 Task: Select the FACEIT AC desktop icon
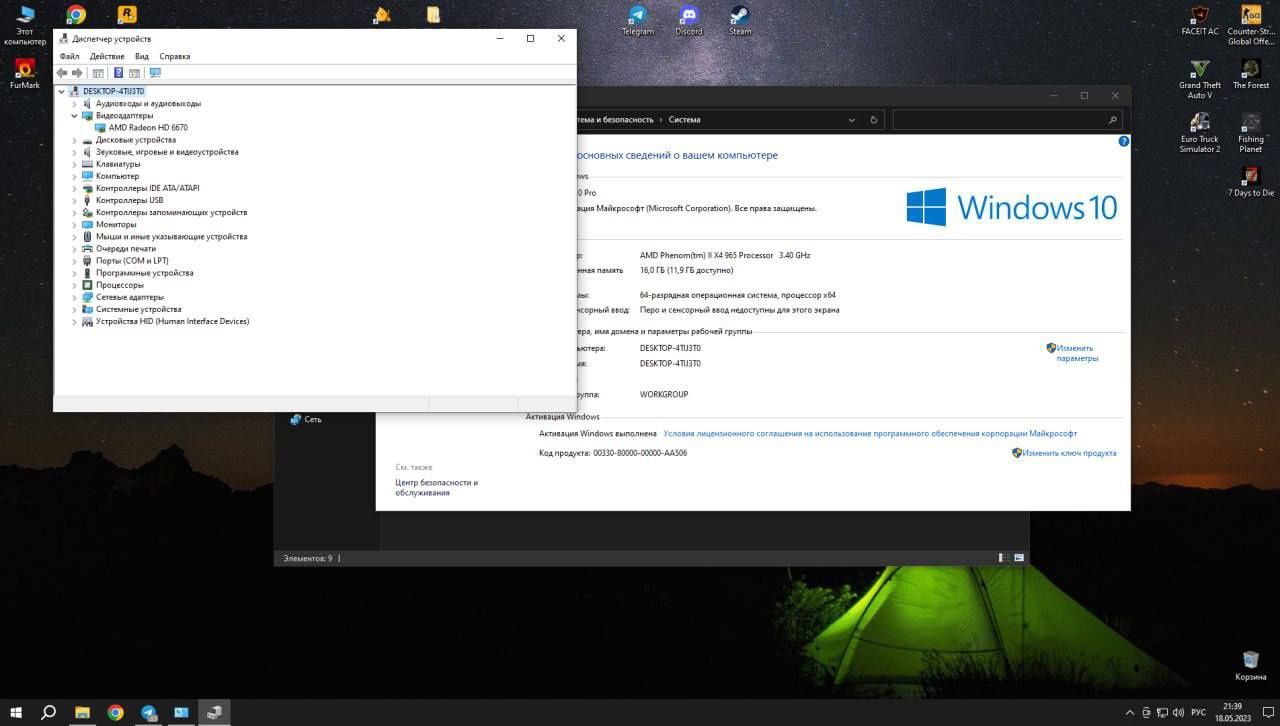[1200, 20]
